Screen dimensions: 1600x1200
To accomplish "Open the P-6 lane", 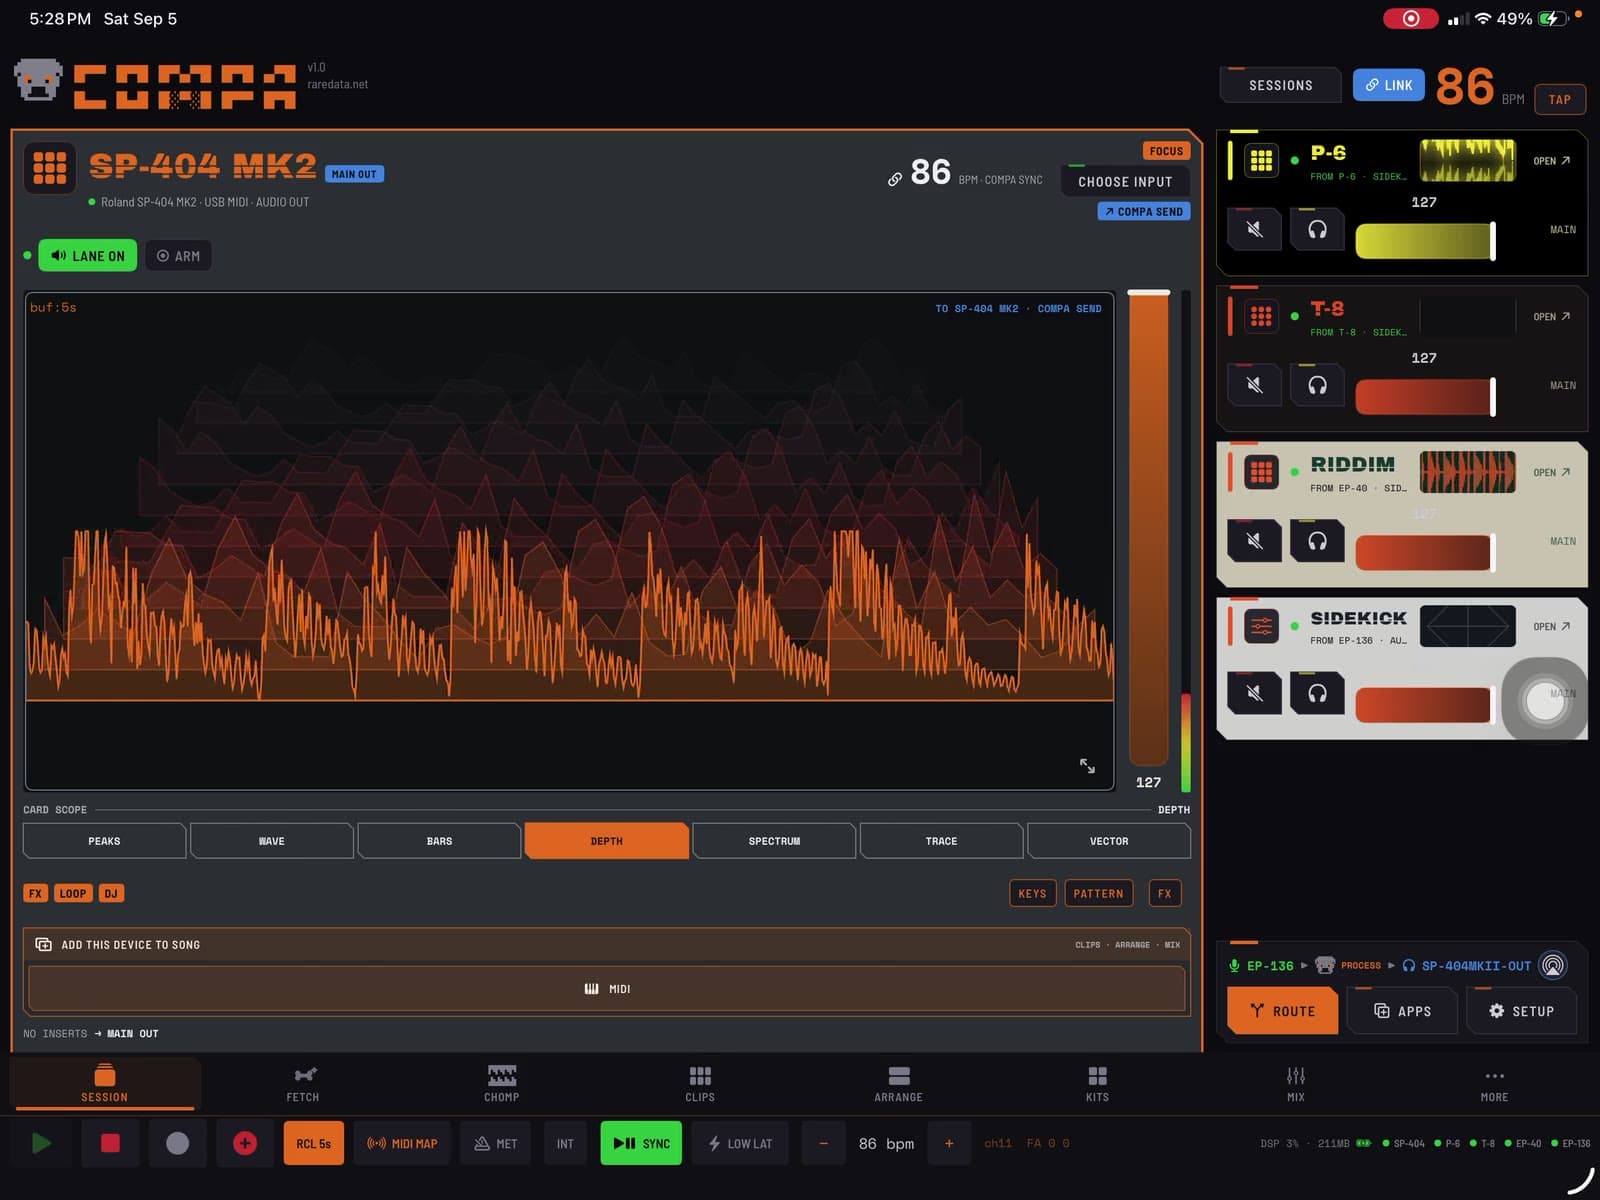I will (x=1551, y=161).
